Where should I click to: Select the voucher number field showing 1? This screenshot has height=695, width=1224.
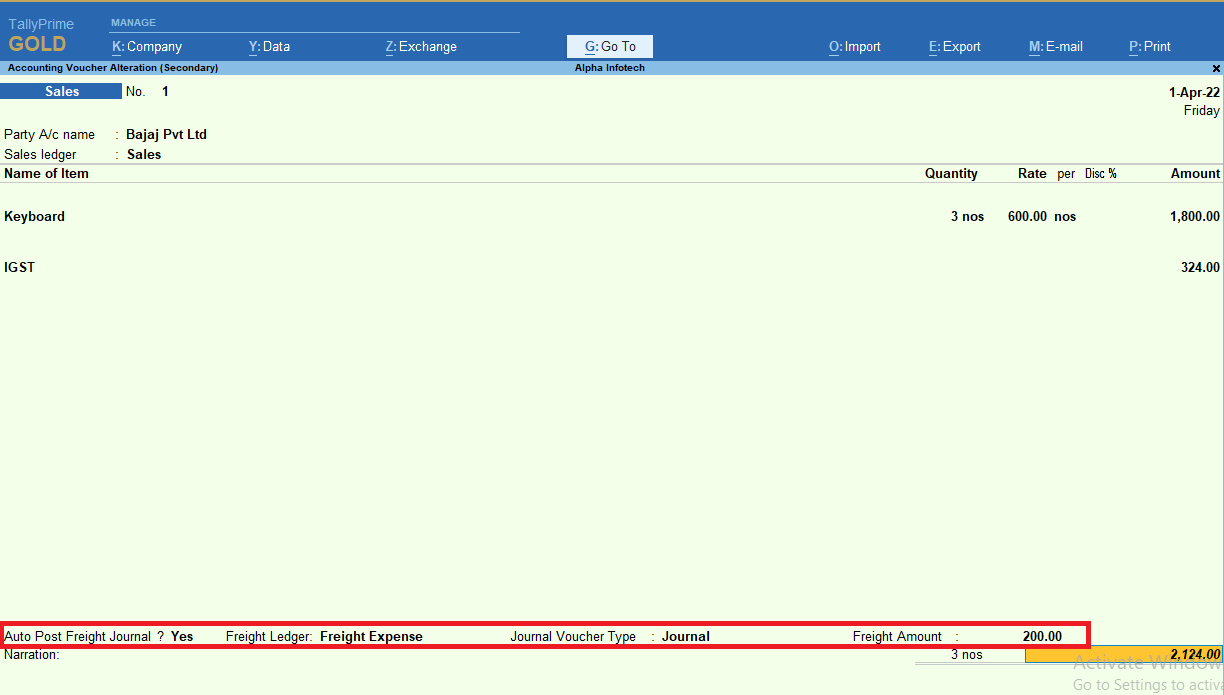coord(165,90)
